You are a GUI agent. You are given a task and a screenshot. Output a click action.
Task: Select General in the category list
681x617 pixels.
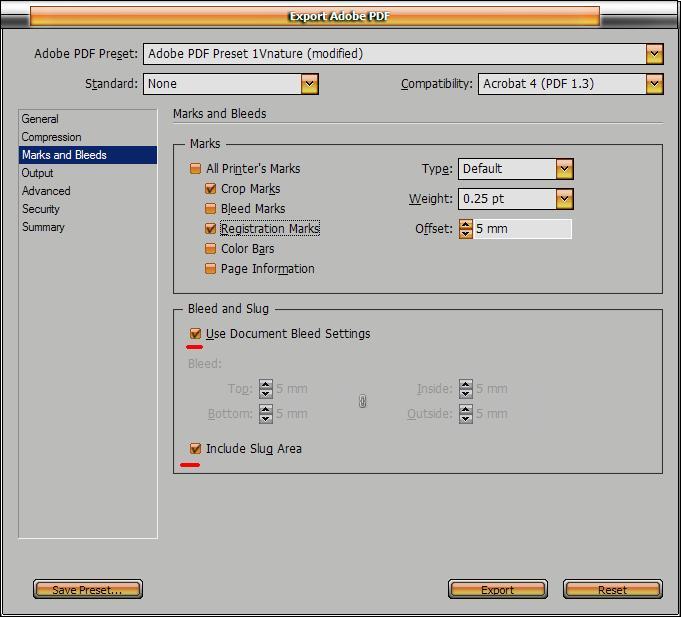pyautogui.click(x=88, y=119)
